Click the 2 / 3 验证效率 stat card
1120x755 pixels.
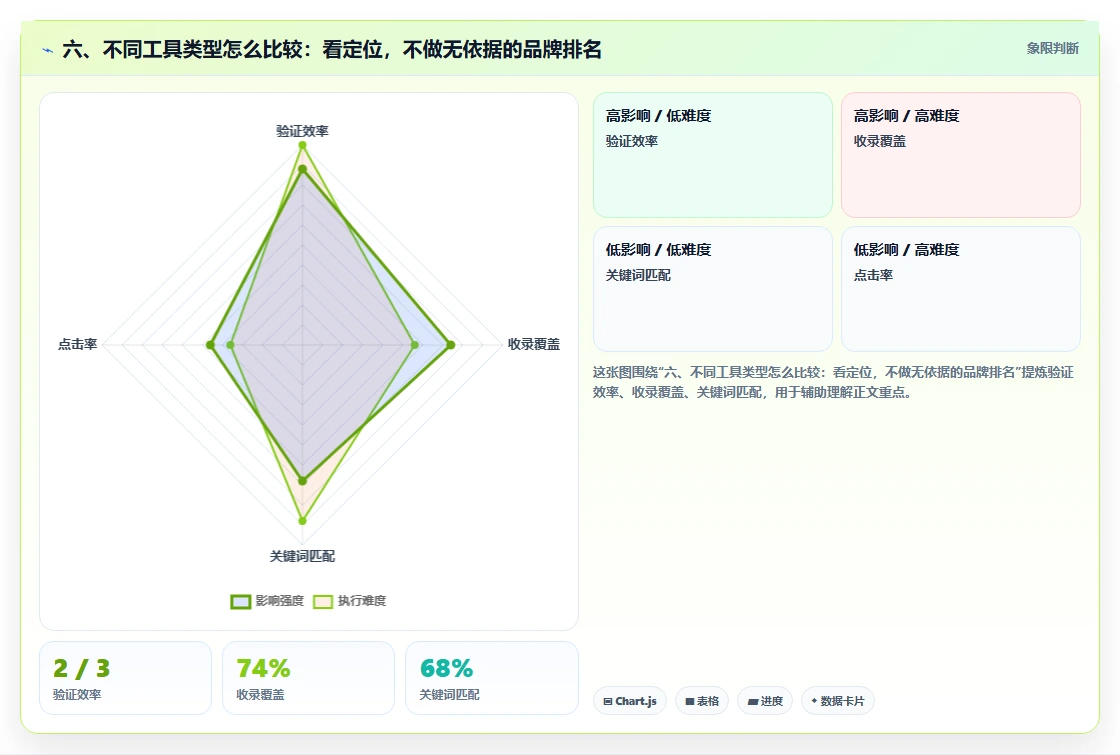[x=126, y=678]
